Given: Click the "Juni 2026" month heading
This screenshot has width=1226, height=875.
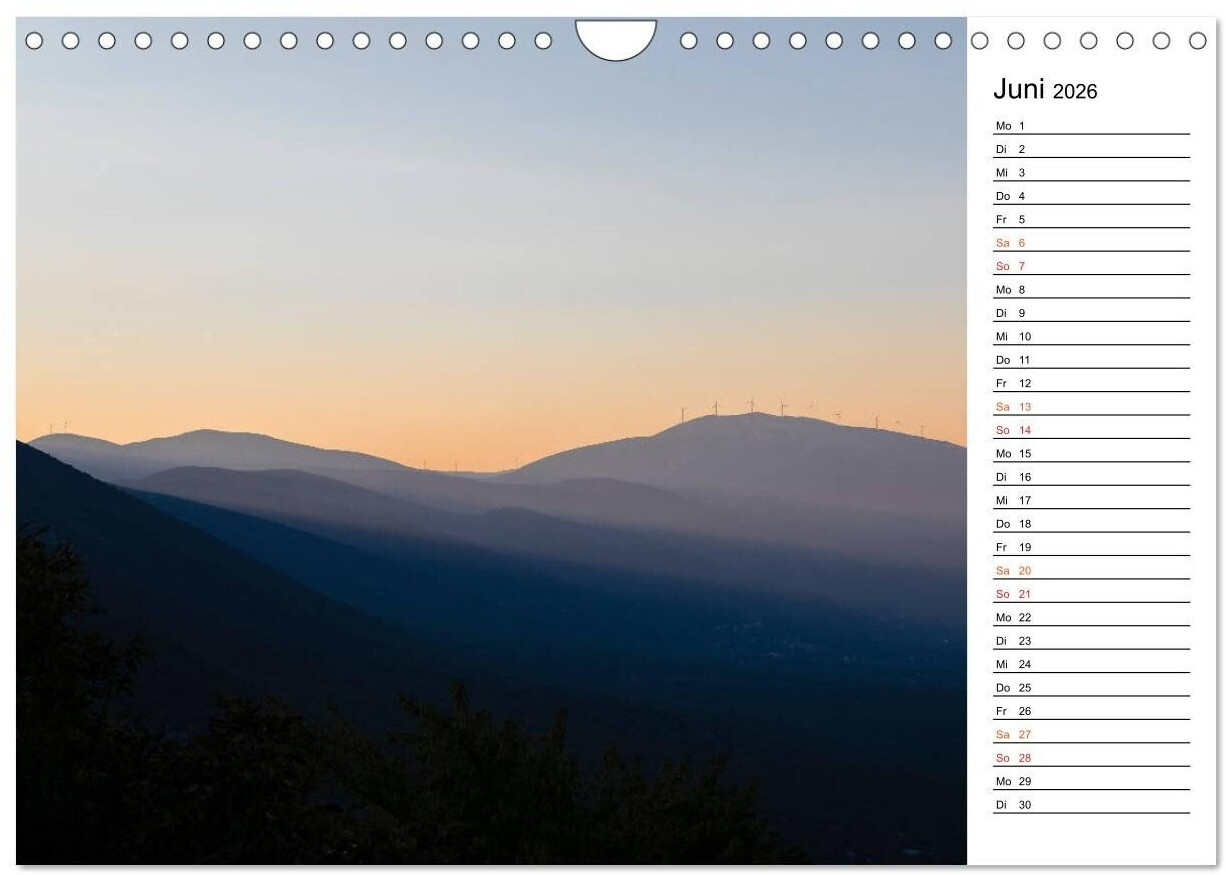Looking at the screenshot, I should [1044, 90].
